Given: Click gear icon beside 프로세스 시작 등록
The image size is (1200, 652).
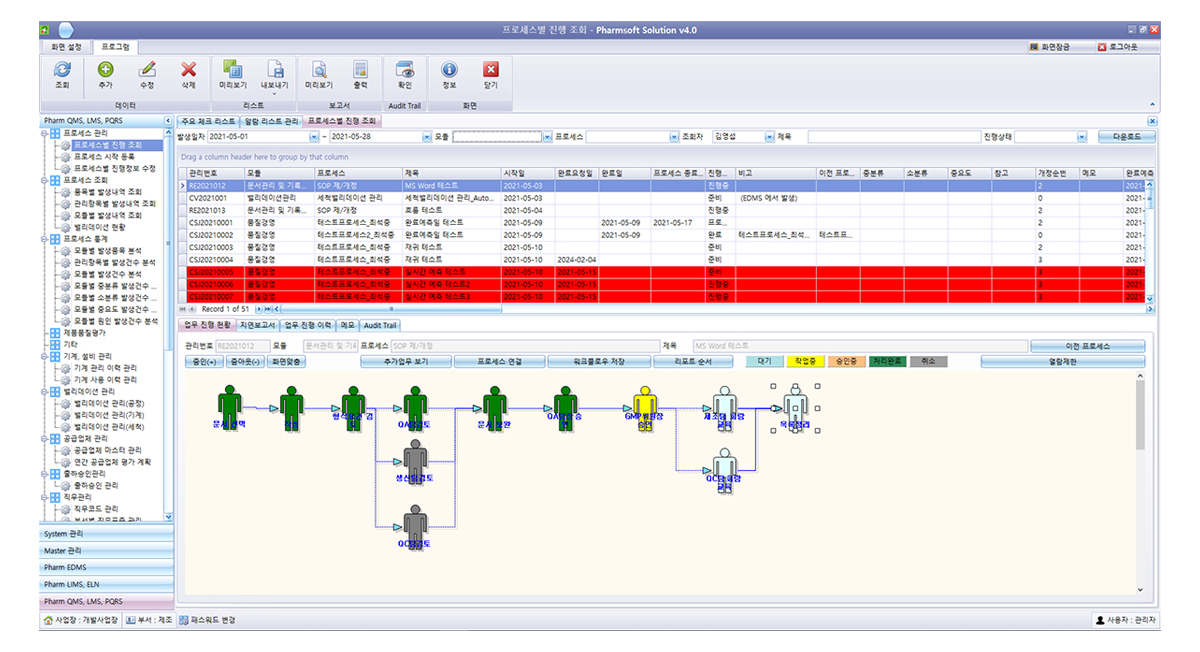Looking at the screenshot, I should 66,157.
